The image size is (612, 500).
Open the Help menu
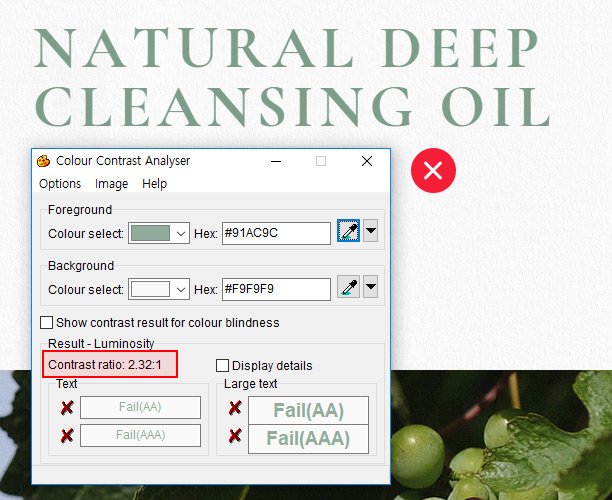[x=154, y=184]
